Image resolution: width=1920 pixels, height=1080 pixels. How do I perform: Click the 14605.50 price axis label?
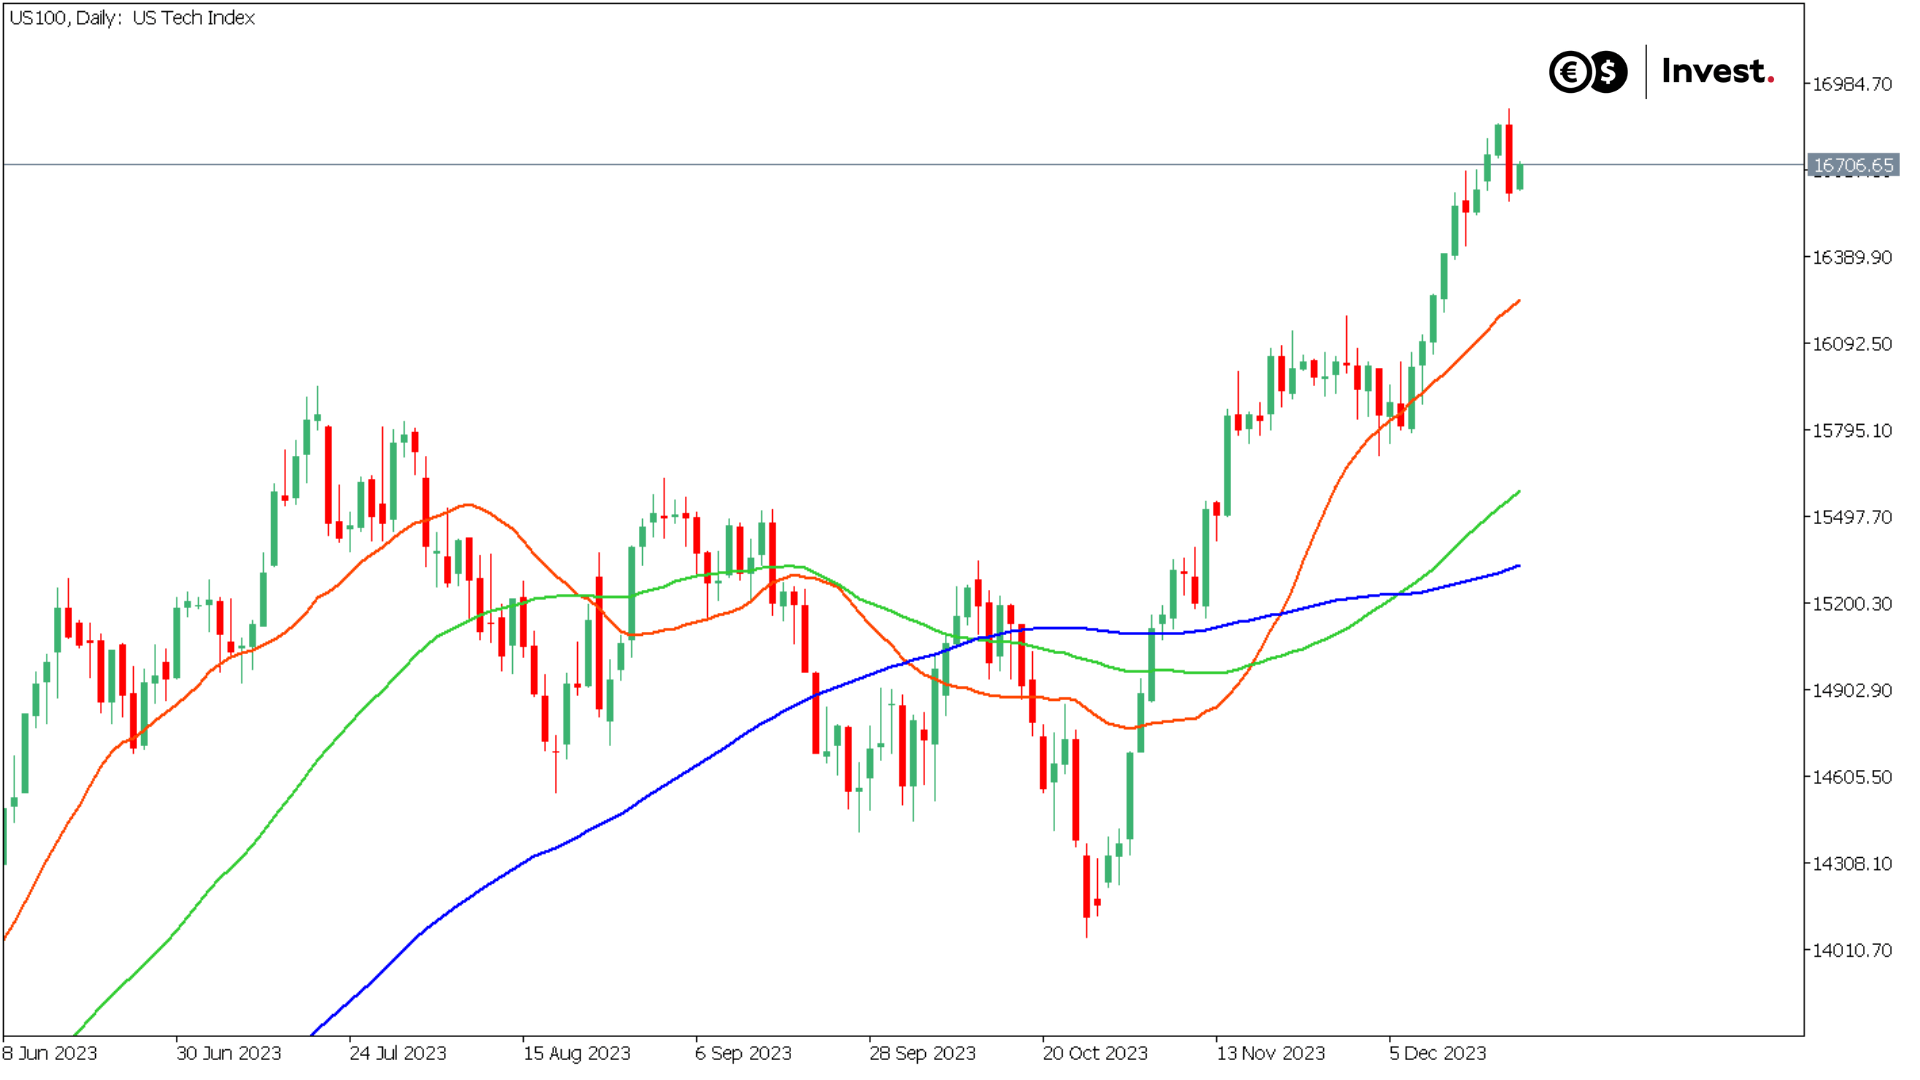1852,777
